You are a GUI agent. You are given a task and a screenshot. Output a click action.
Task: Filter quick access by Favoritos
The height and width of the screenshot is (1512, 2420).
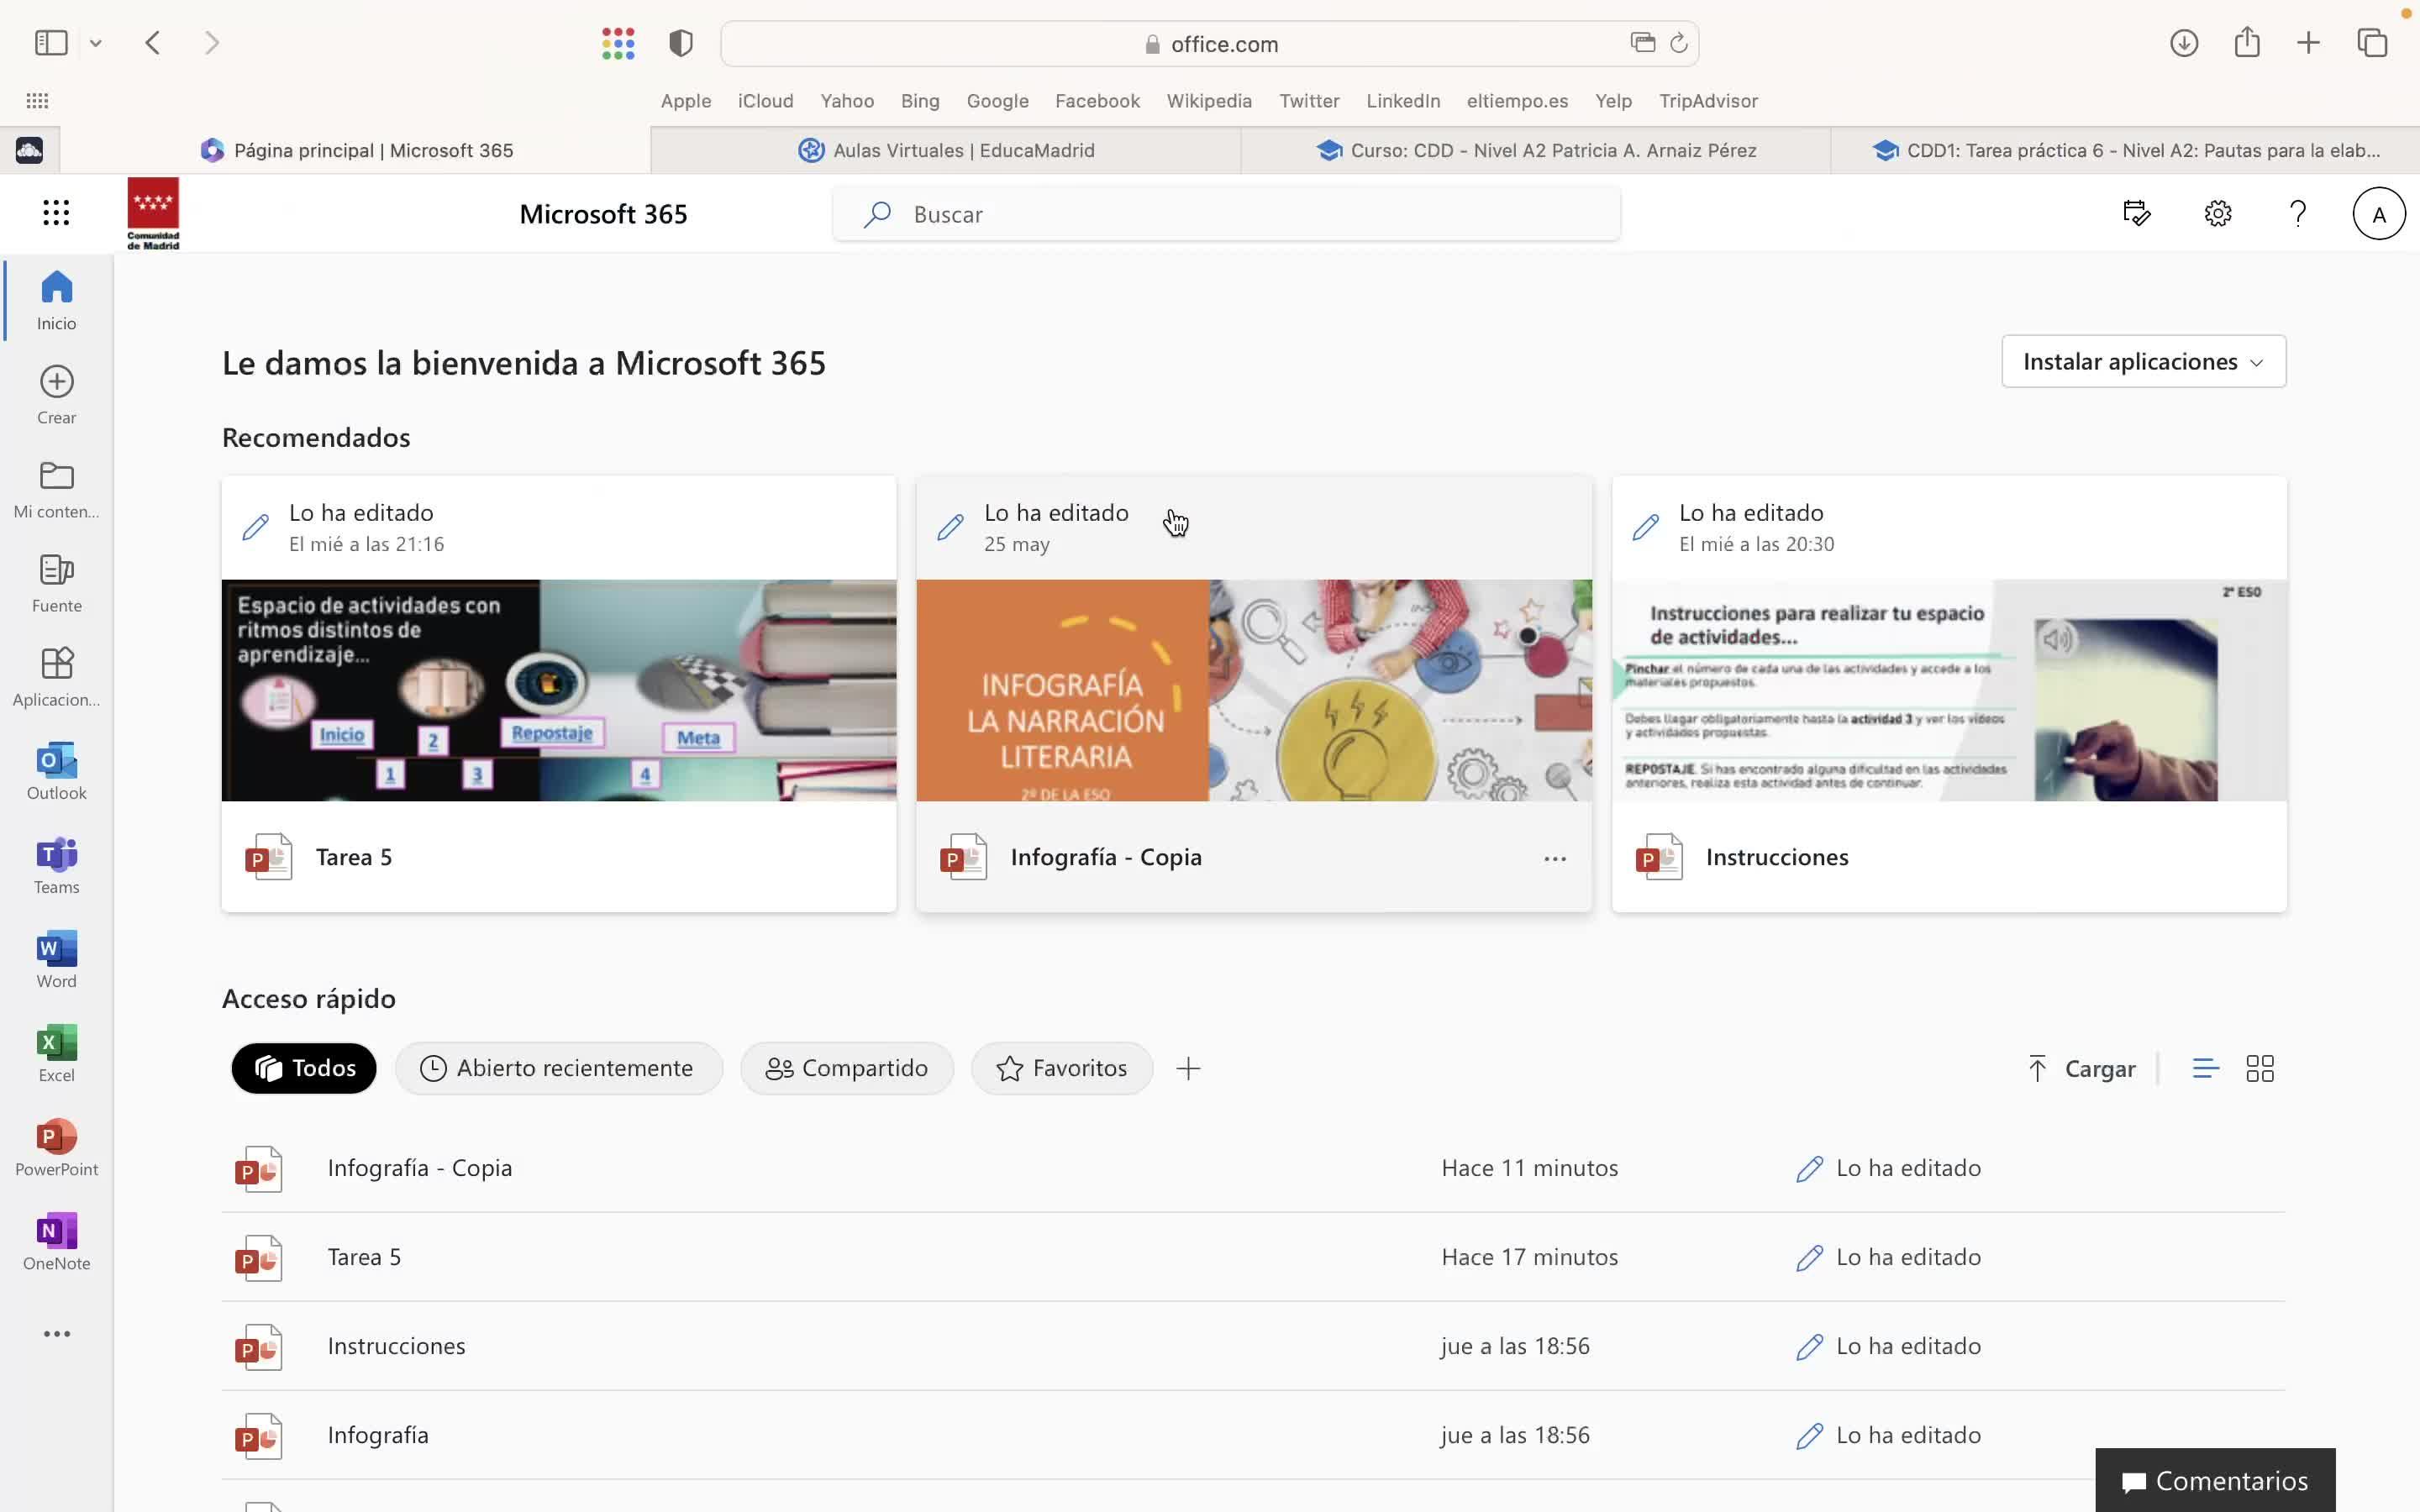[1061, 1068]
